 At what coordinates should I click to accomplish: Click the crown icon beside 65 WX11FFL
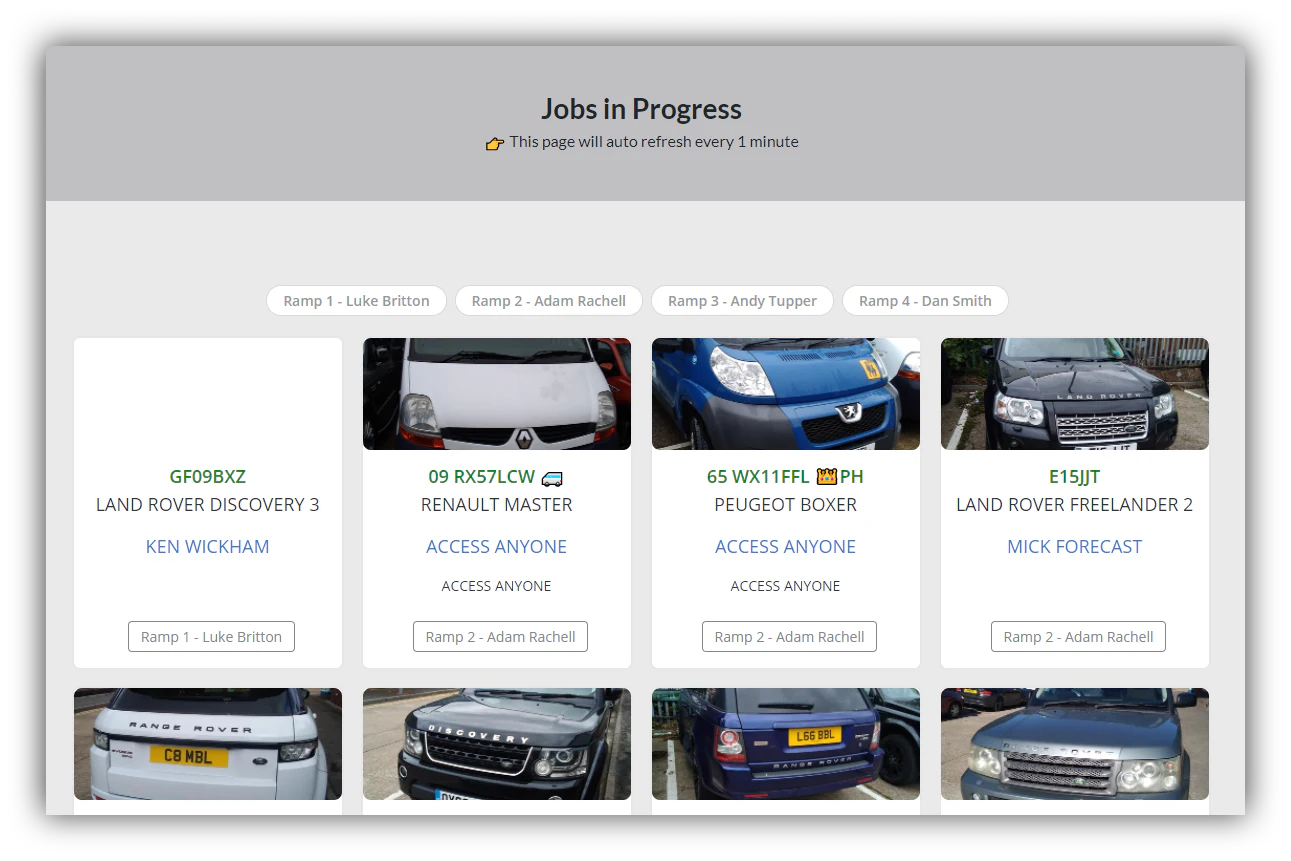tap(826, 477)
